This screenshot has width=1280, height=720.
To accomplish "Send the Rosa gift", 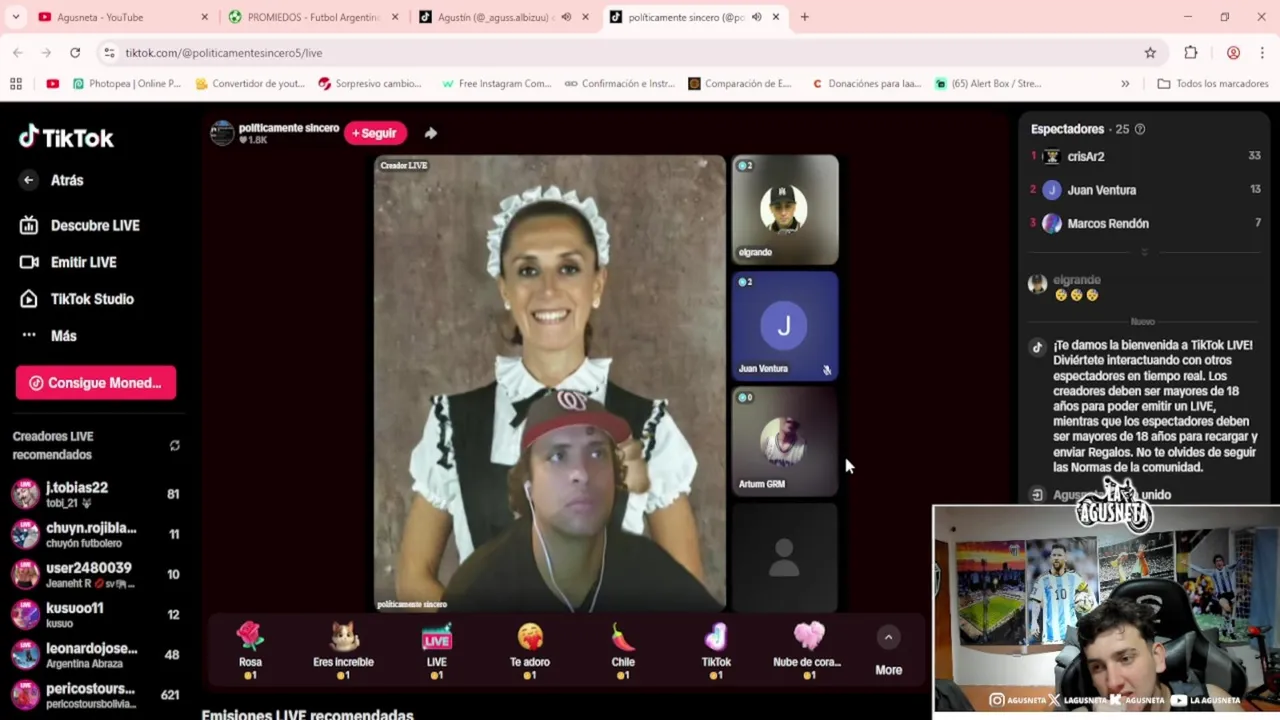I will click(x=250, y=650).
